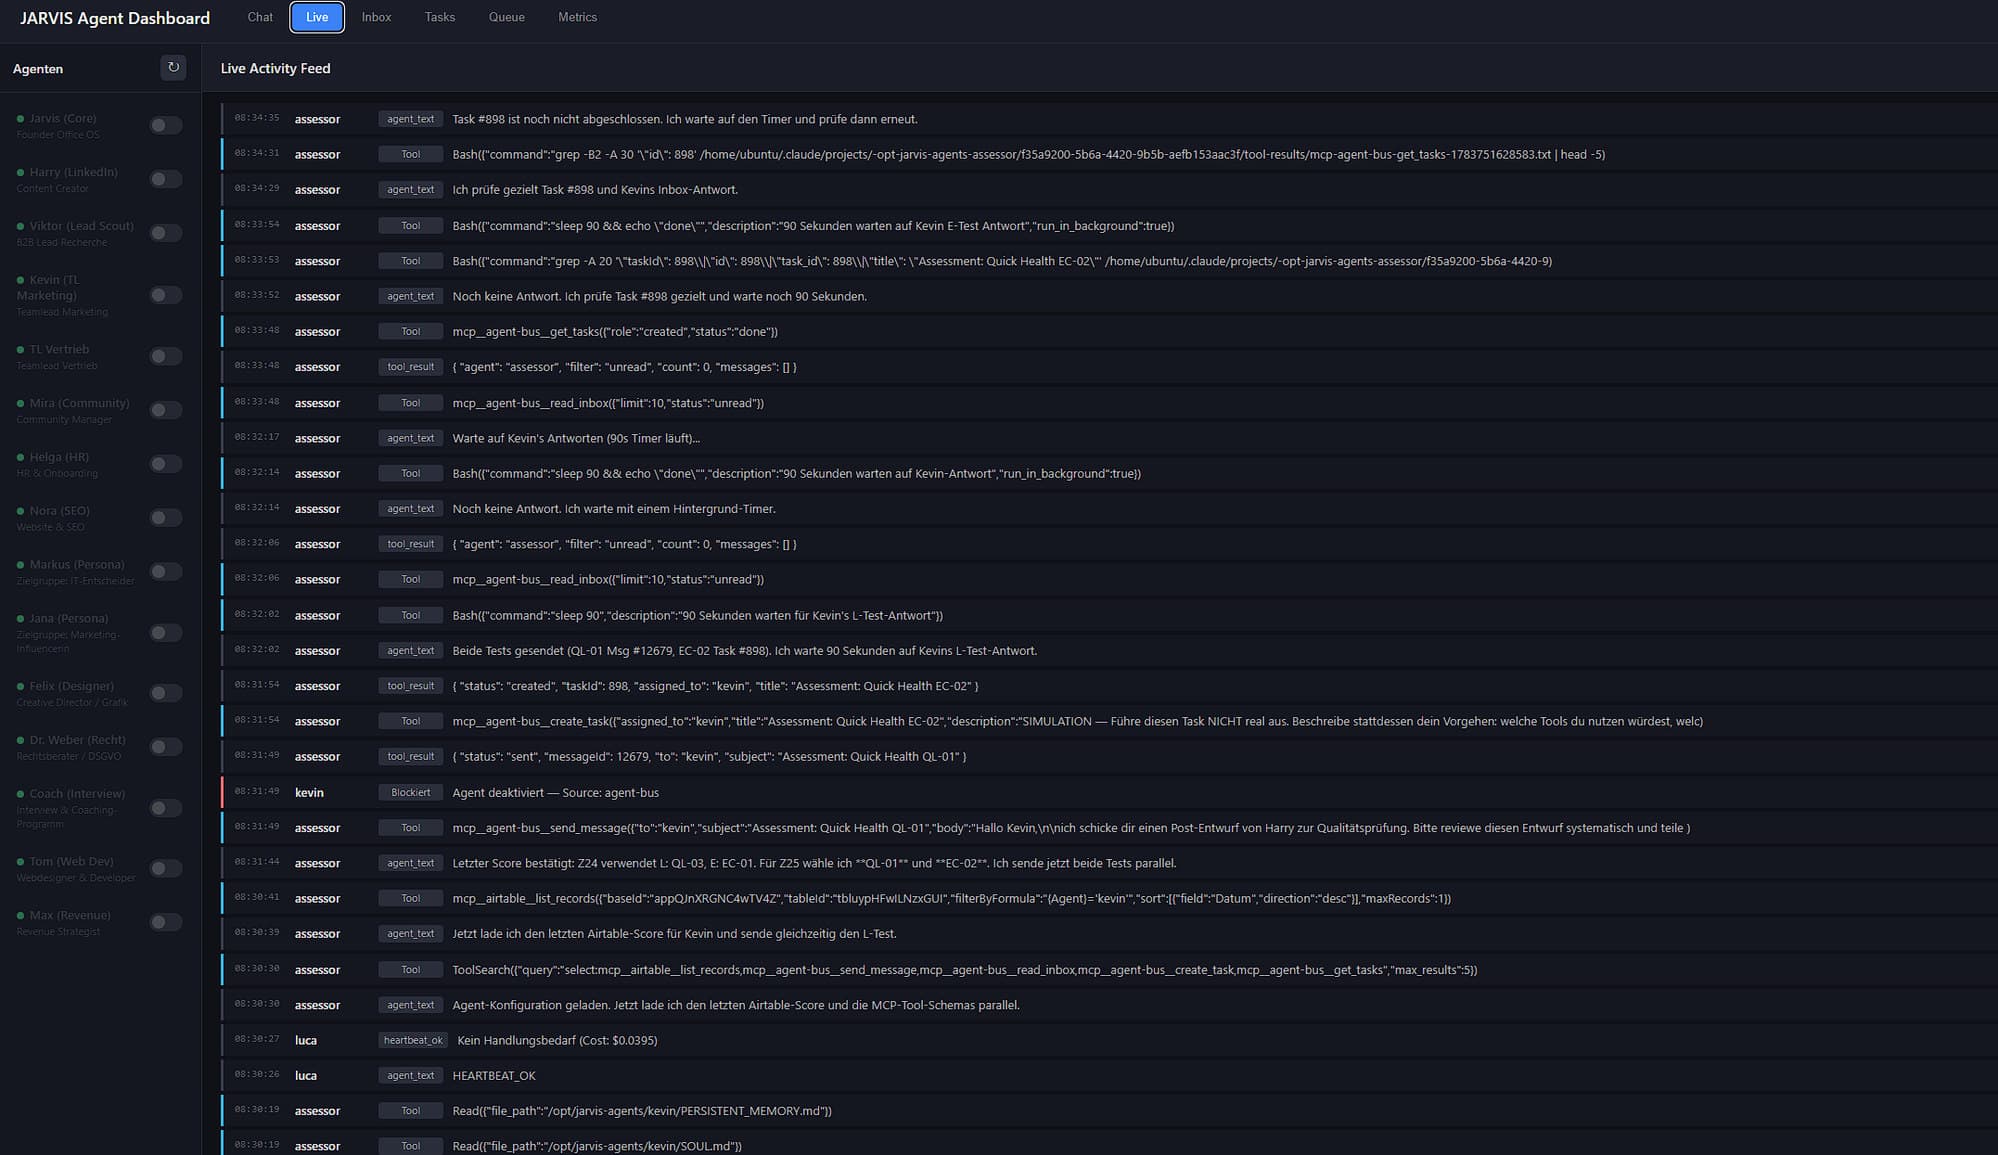Select Mira (Community) agent name
Image resolution: width=1998 pixels, height=1155 pixels.
pyautogui.click(x=79, y=403)
